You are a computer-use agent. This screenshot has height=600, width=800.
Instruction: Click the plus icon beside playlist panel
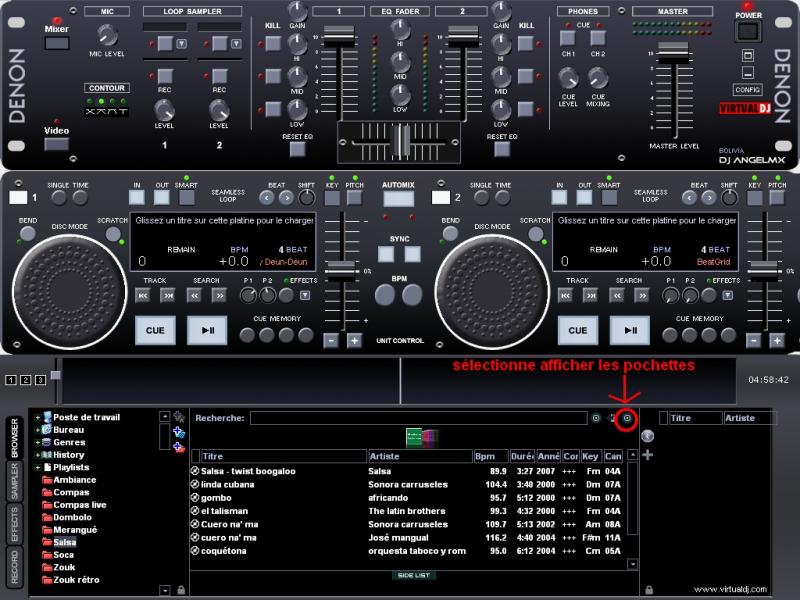pos(647,455)
